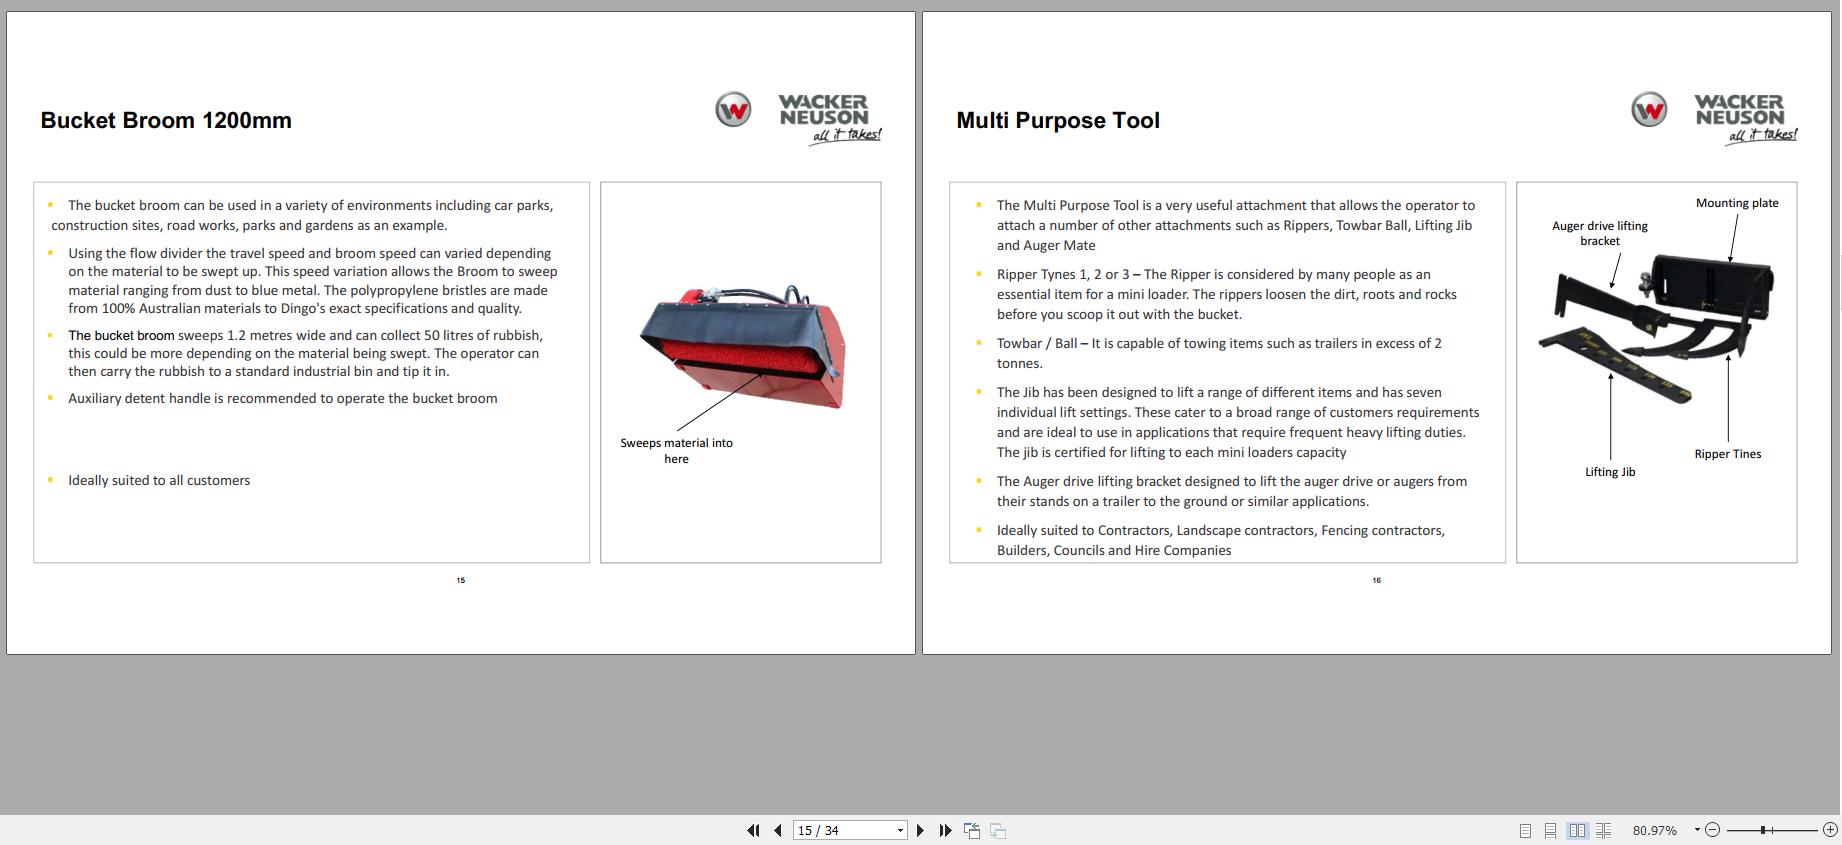Click the 80.97% zoom value
1842x845 pixels.
click(1654, 830)
